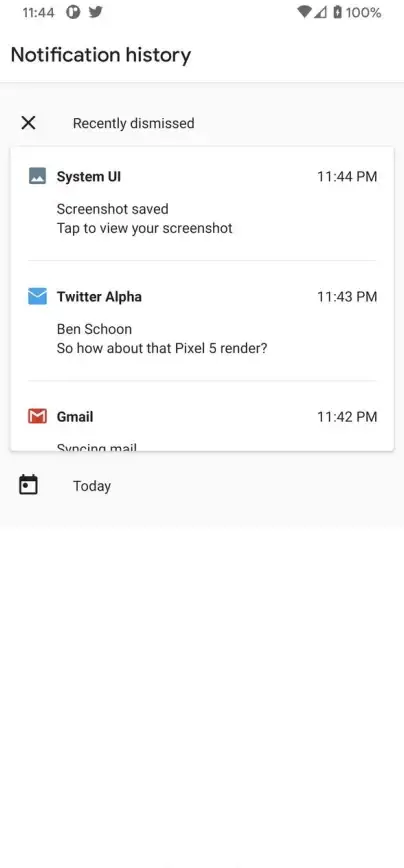Expand the Today section

coord(202,485)
